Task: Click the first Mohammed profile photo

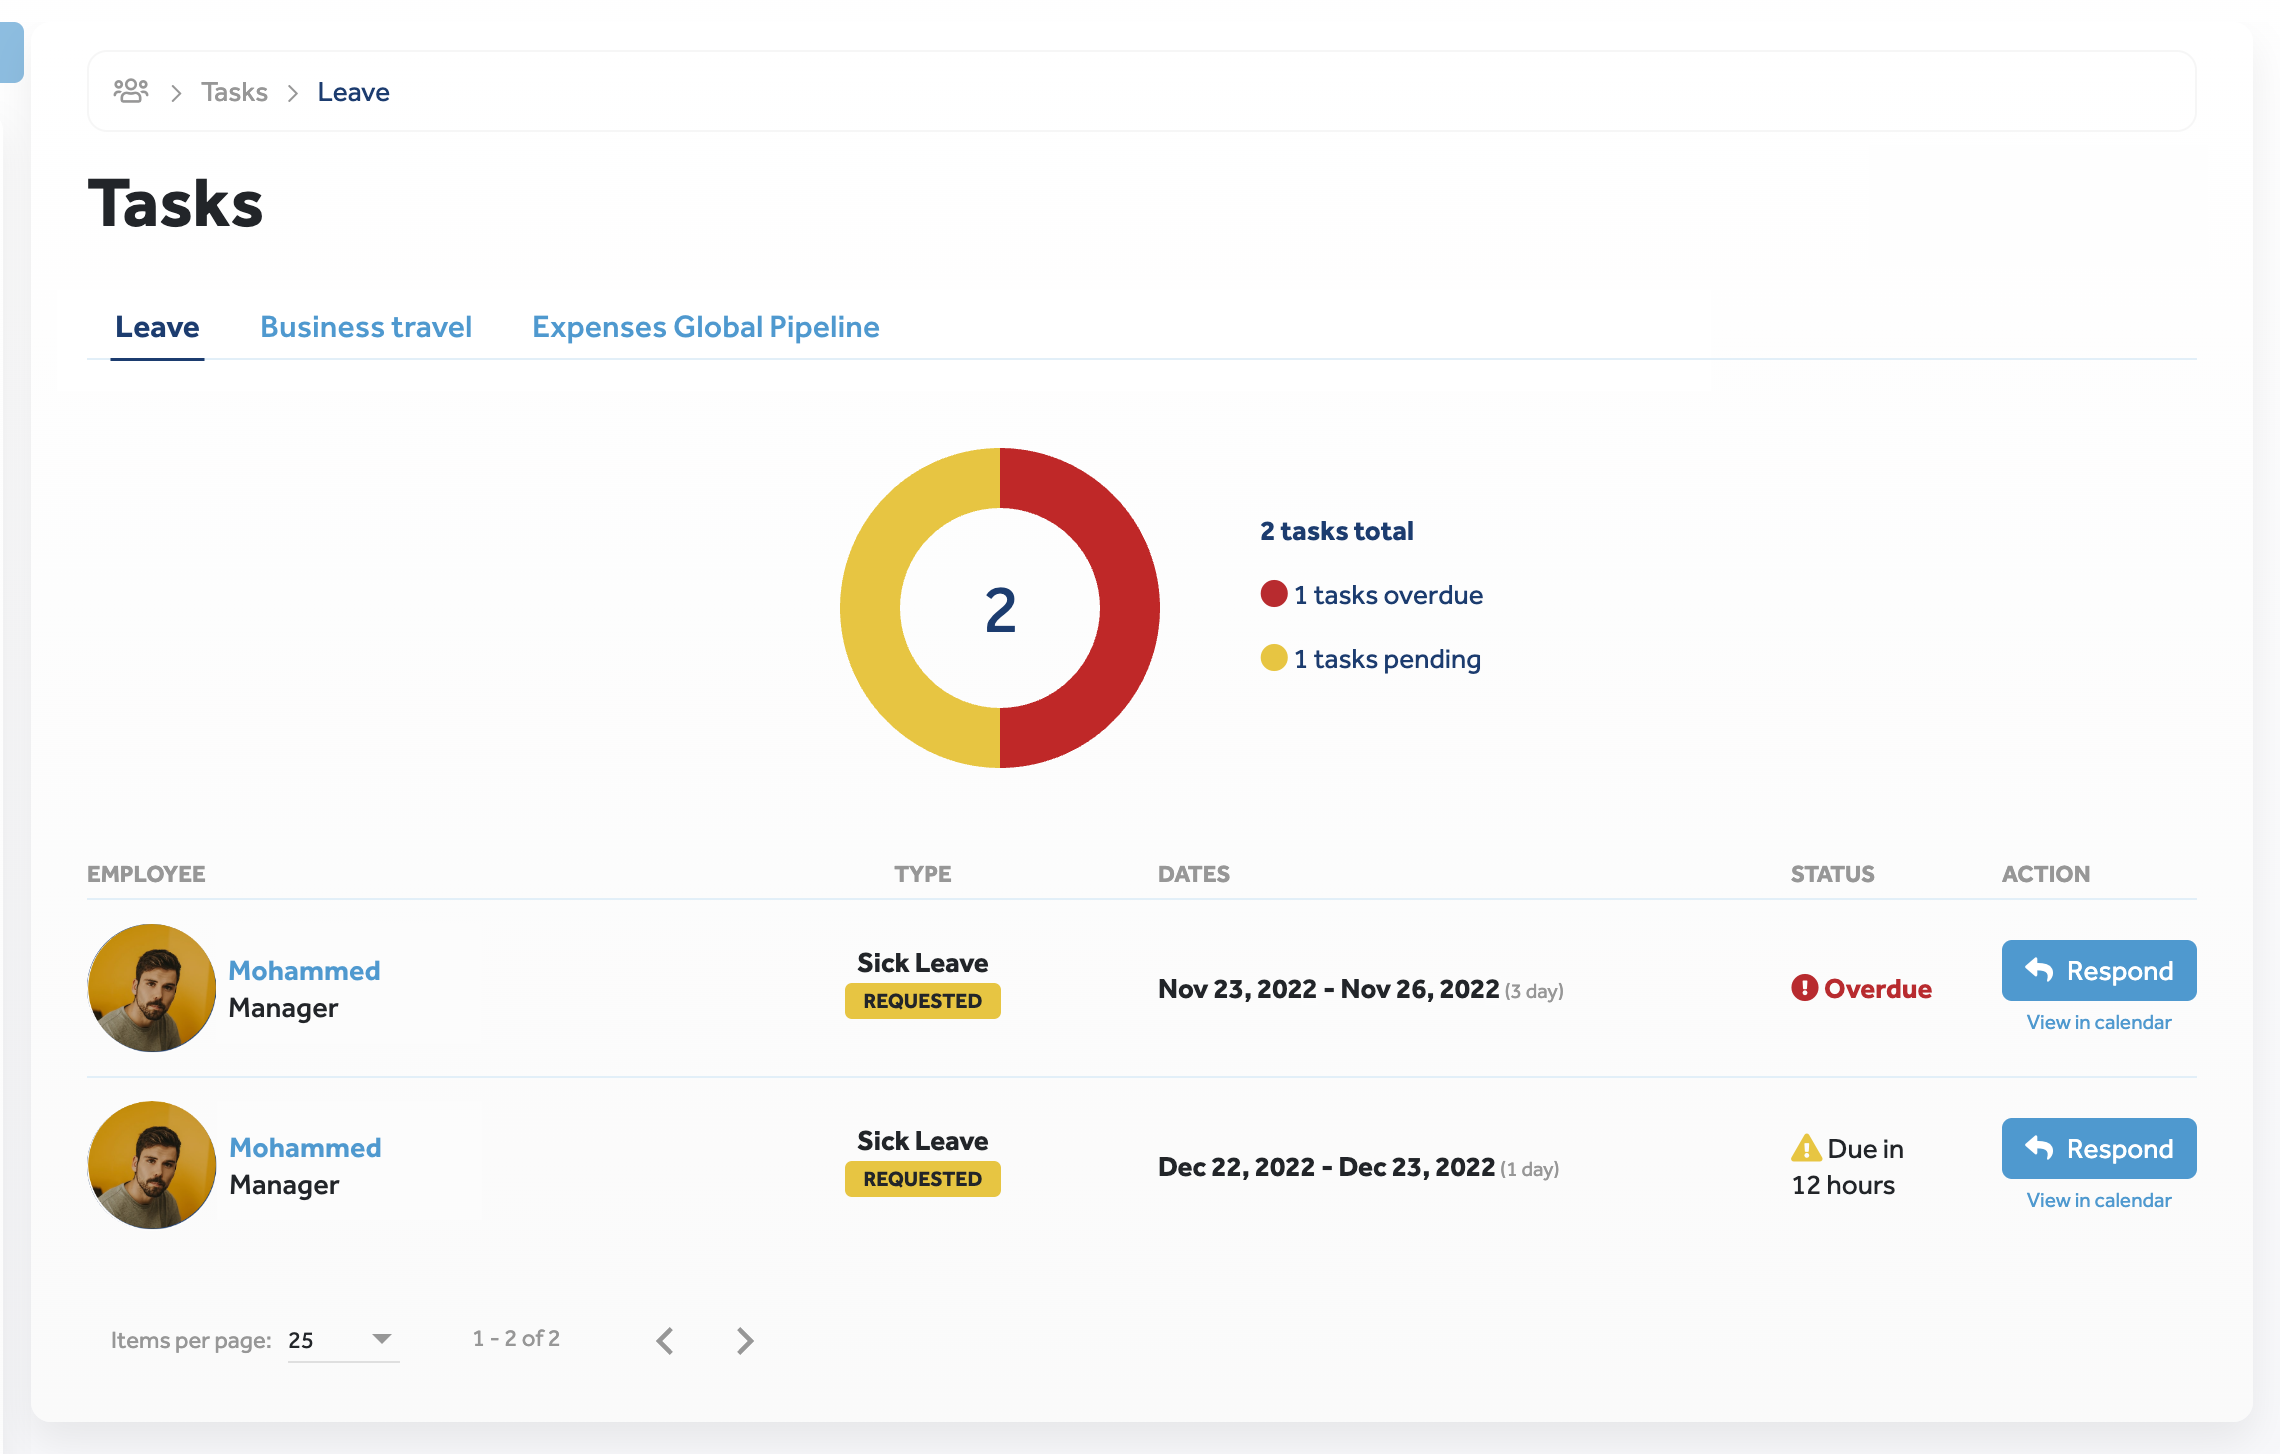Action: [152, 988]
